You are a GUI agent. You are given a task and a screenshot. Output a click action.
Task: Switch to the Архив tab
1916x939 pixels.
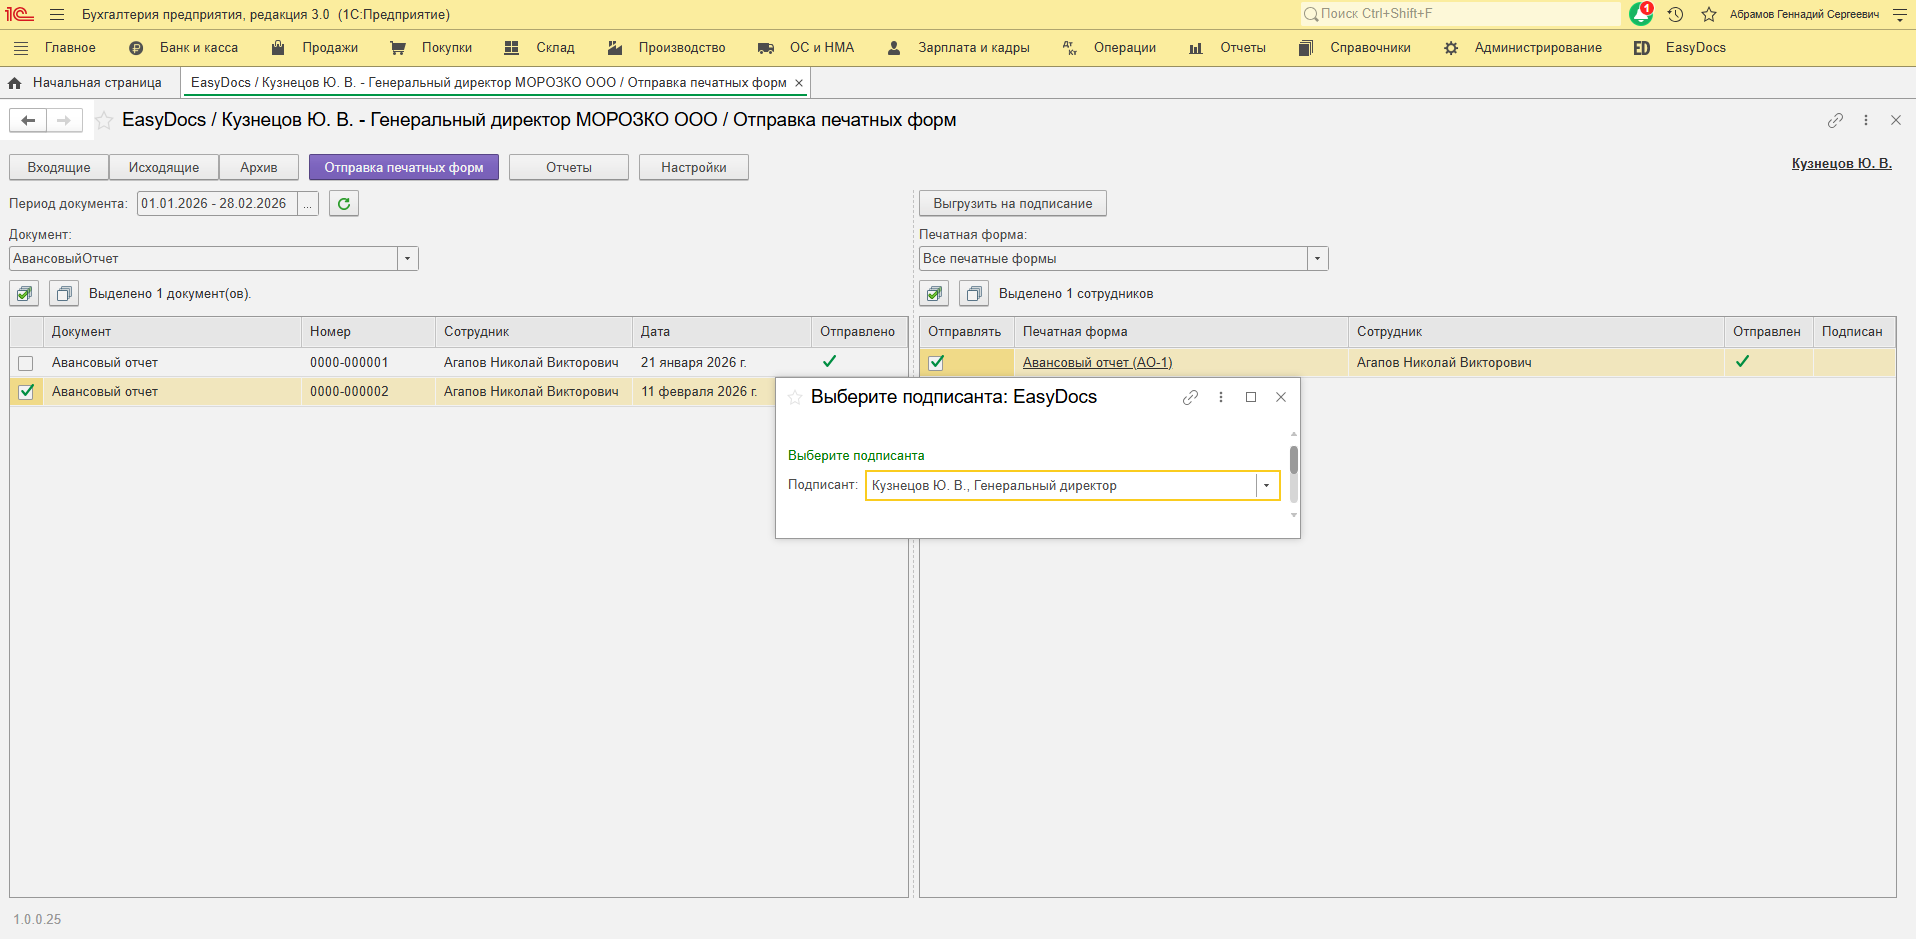coord(259,168)
